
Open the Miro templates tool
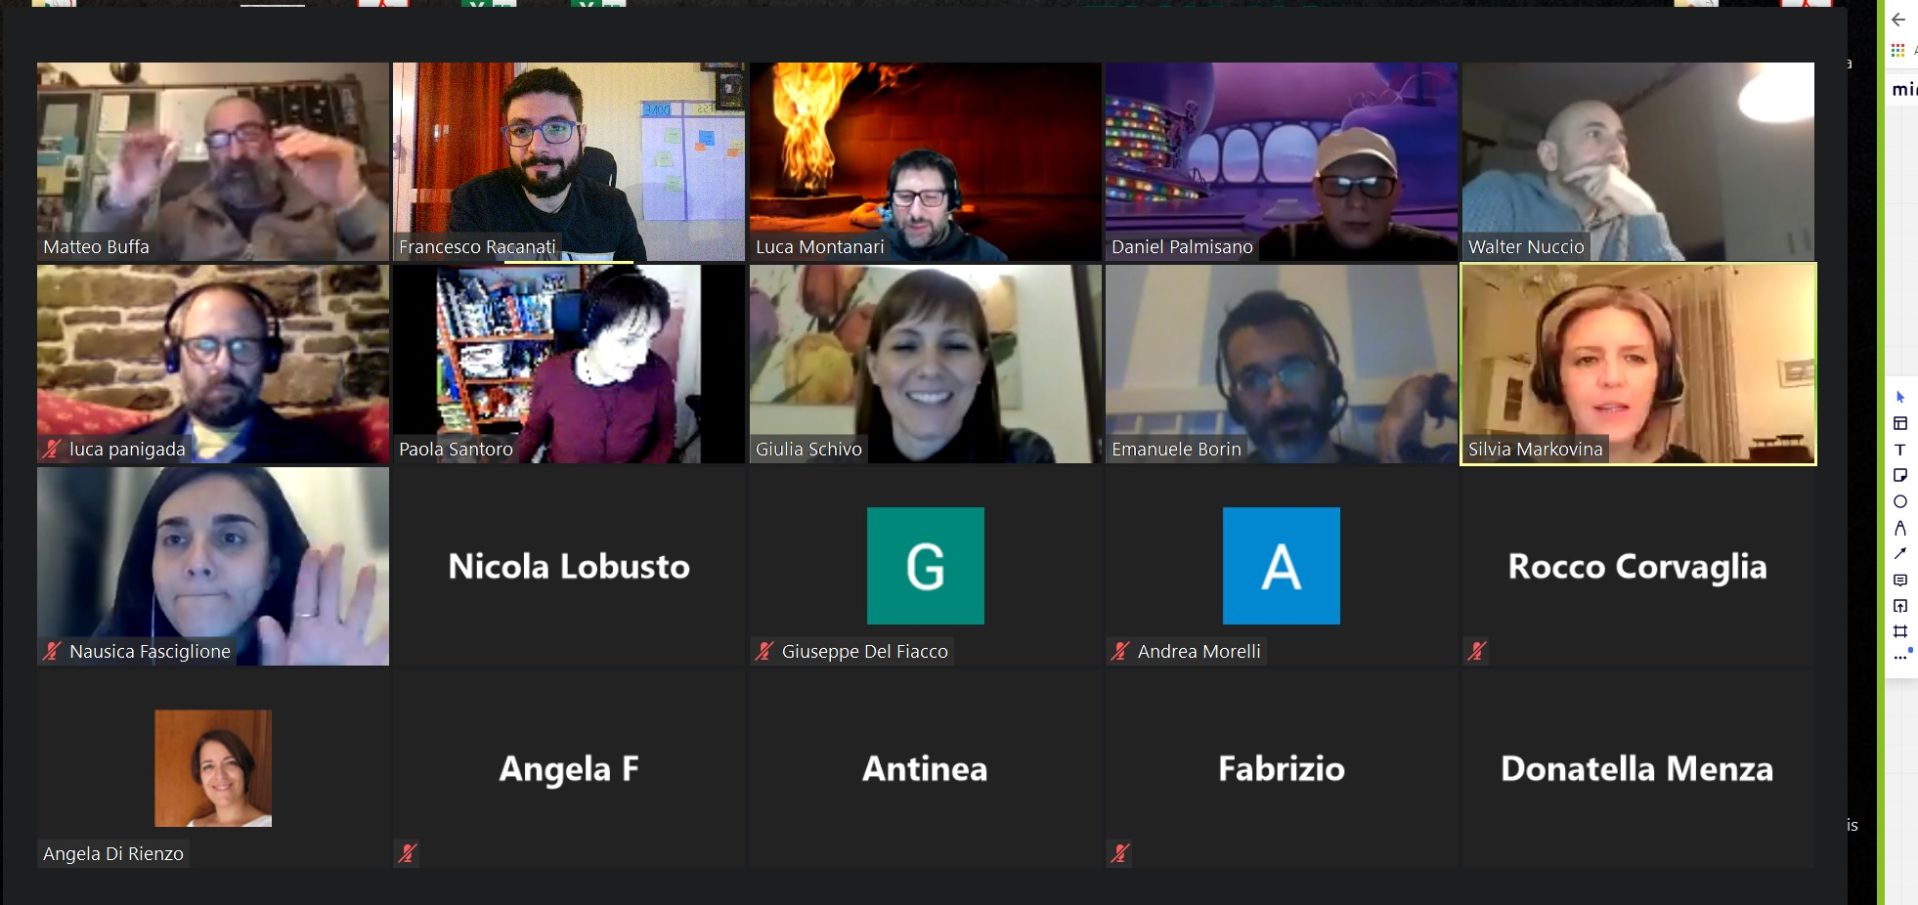[x=1900, y=423]
